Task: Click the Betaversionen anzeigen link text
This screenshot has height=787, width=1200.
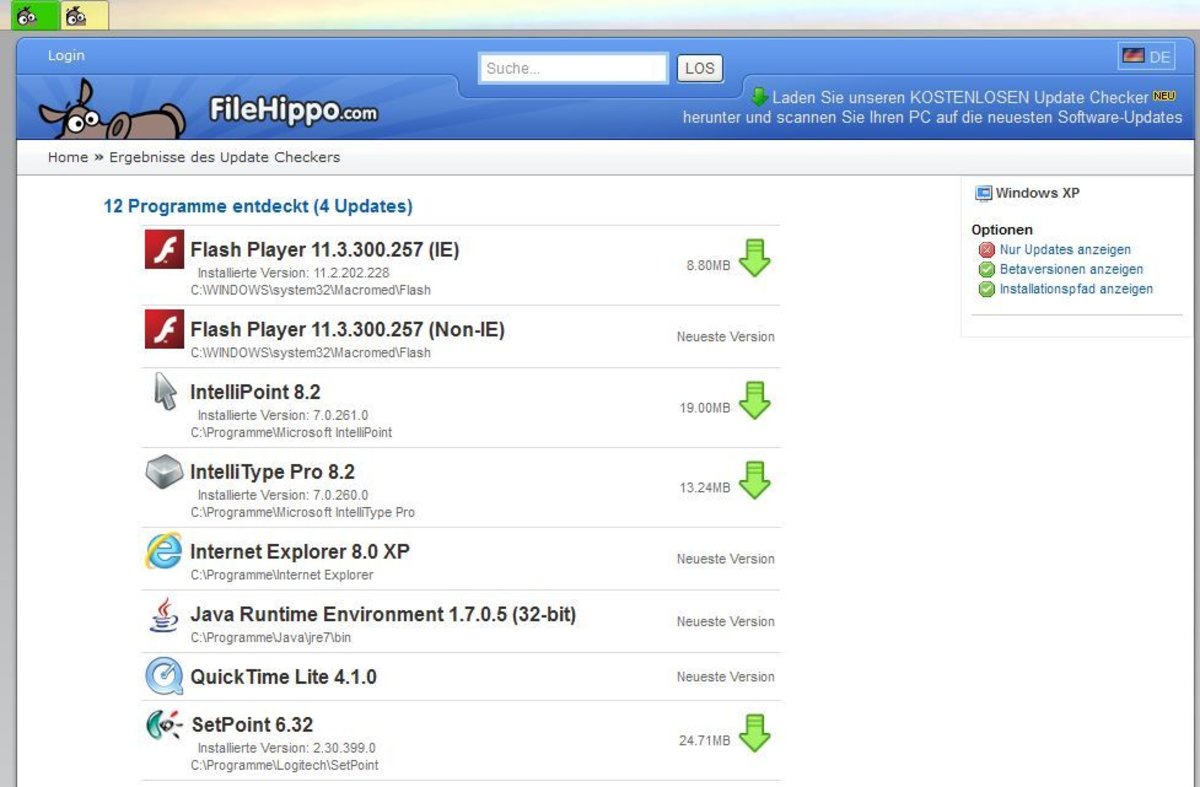Action: 1071,269
